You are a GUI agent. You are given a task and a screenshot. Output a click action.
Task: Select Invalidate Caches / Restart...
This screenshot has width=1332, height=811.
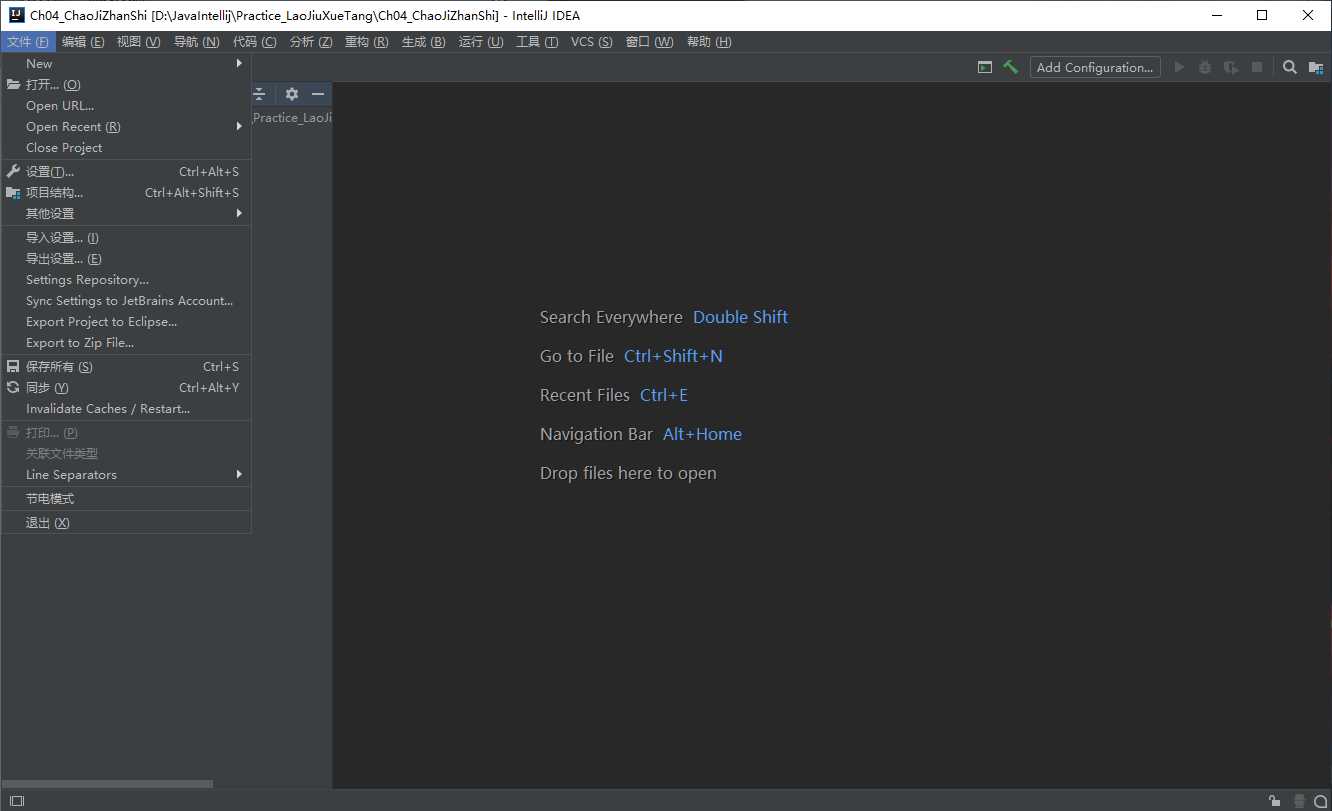click(126, 408)
